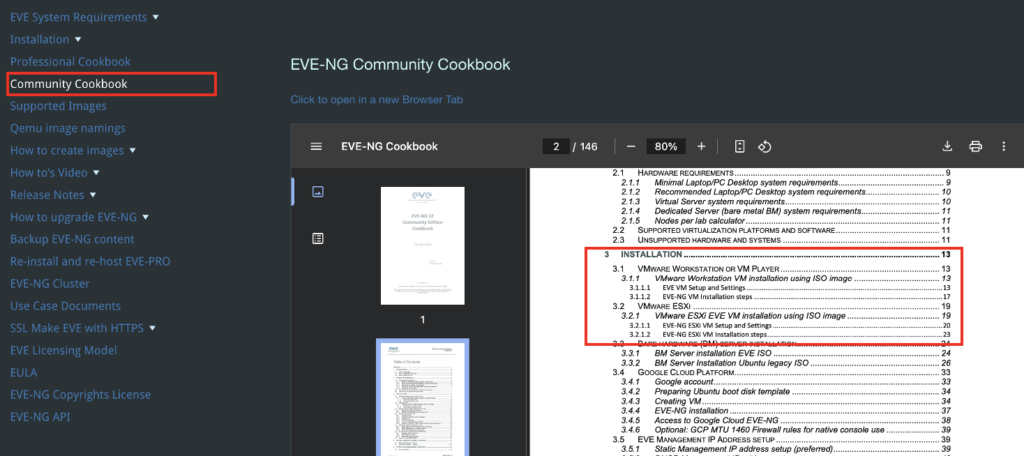The image size is (1024, 456).
Task: Zoom out with the minus icon
Action: (631, 146)
